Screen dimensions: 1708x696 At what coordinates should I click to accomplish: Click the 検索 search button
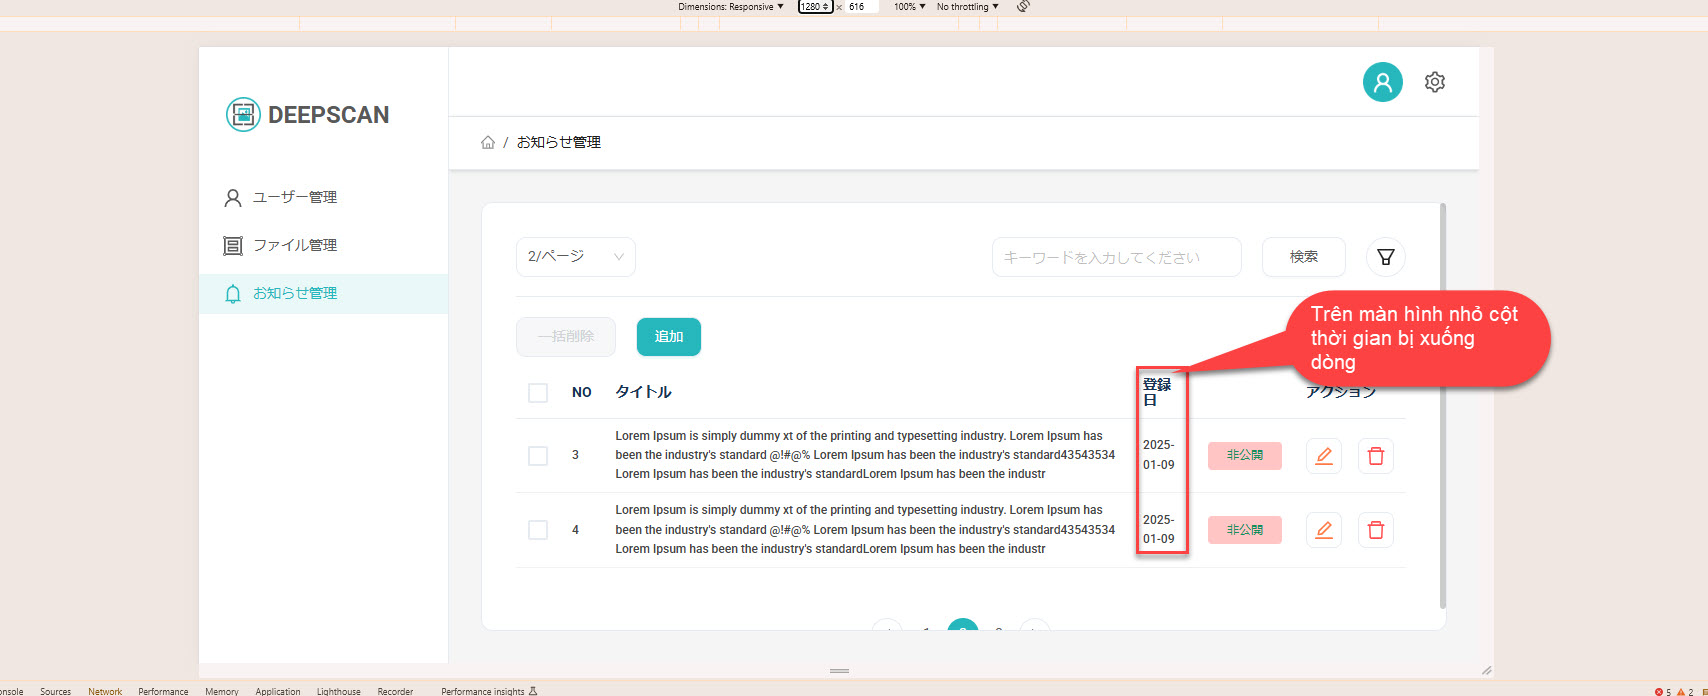1303,257
